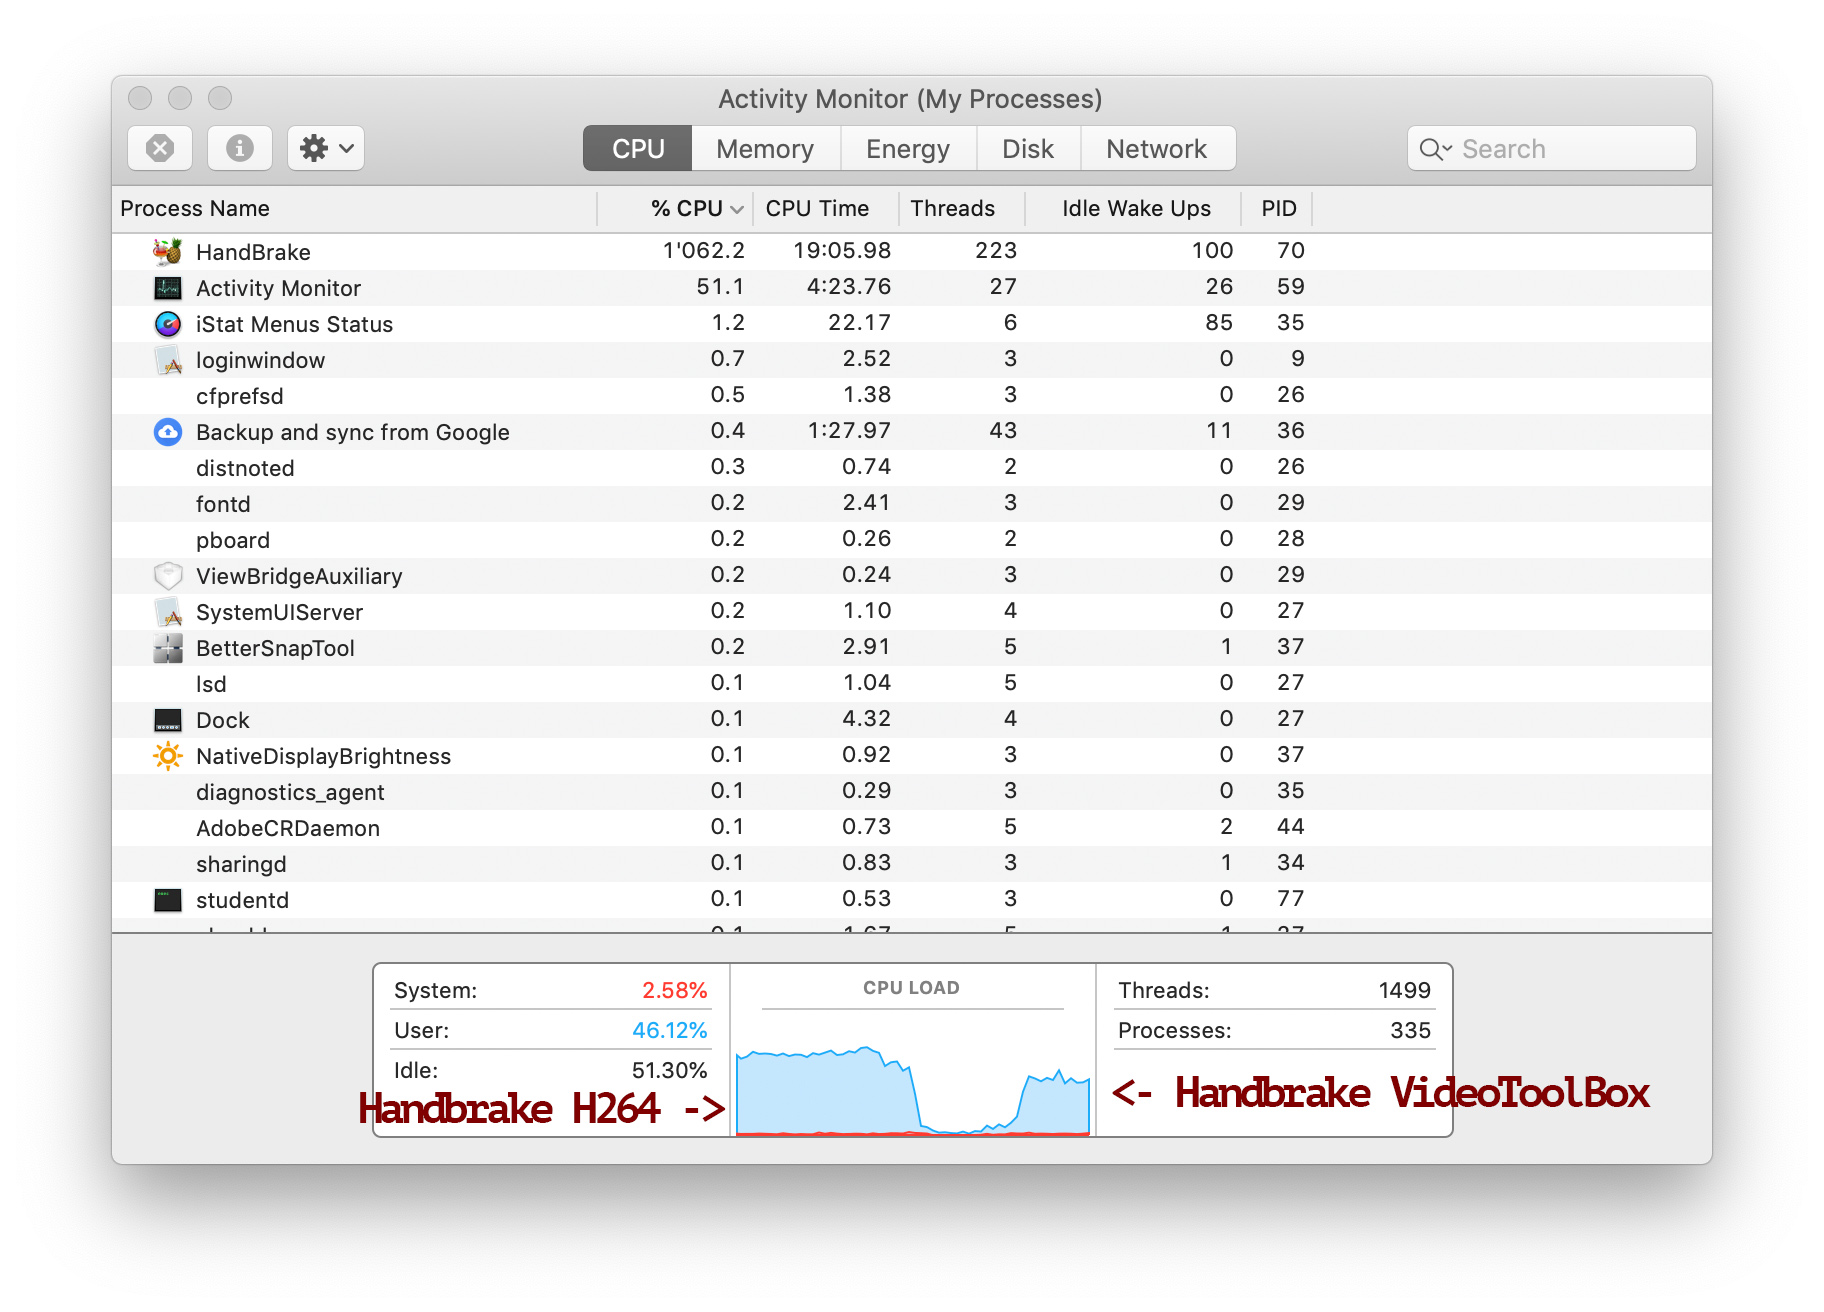Click the HandBrake app icon
The width and height of the screenshot is (1824, 1312).
tap(168, 251)
